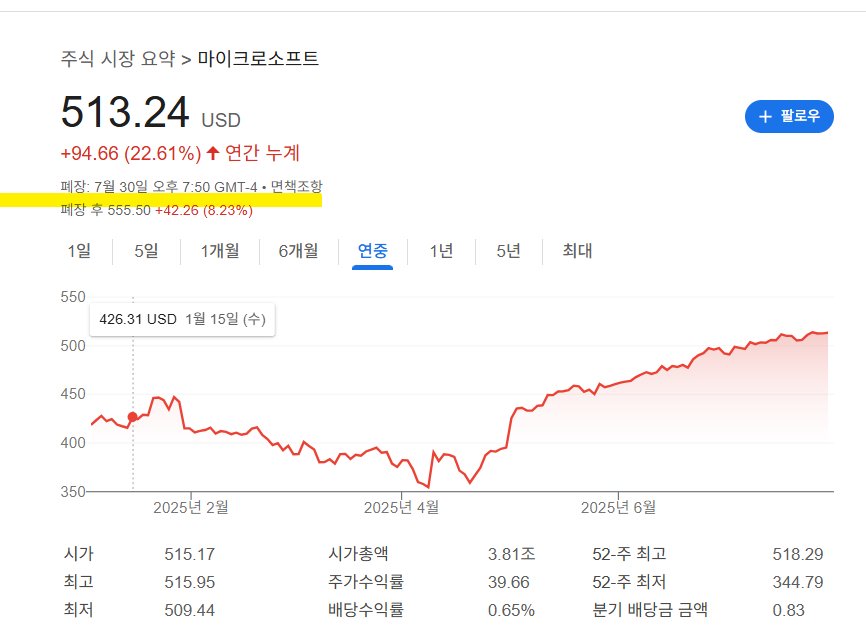Select the 5일 time range tab
866x643 pixels.
[x=146, y=251]
